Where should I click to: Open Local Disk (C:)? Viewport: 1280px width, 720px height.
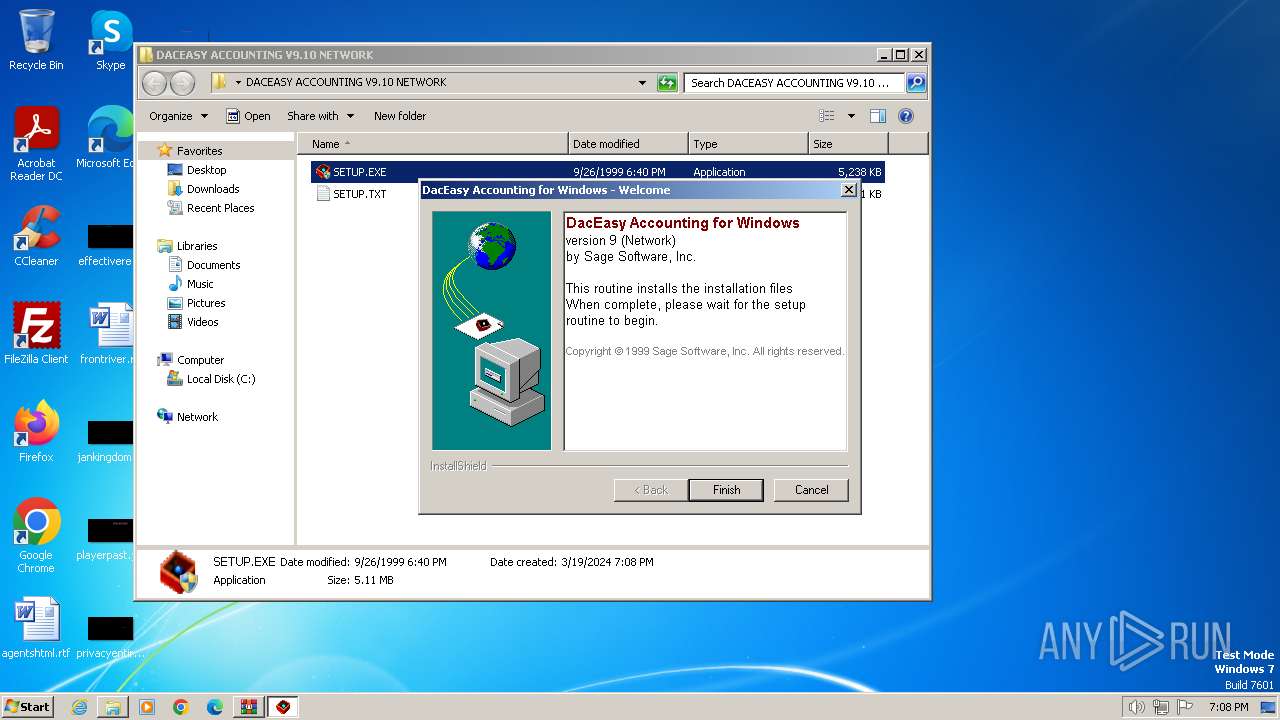(x=220, y=379)
